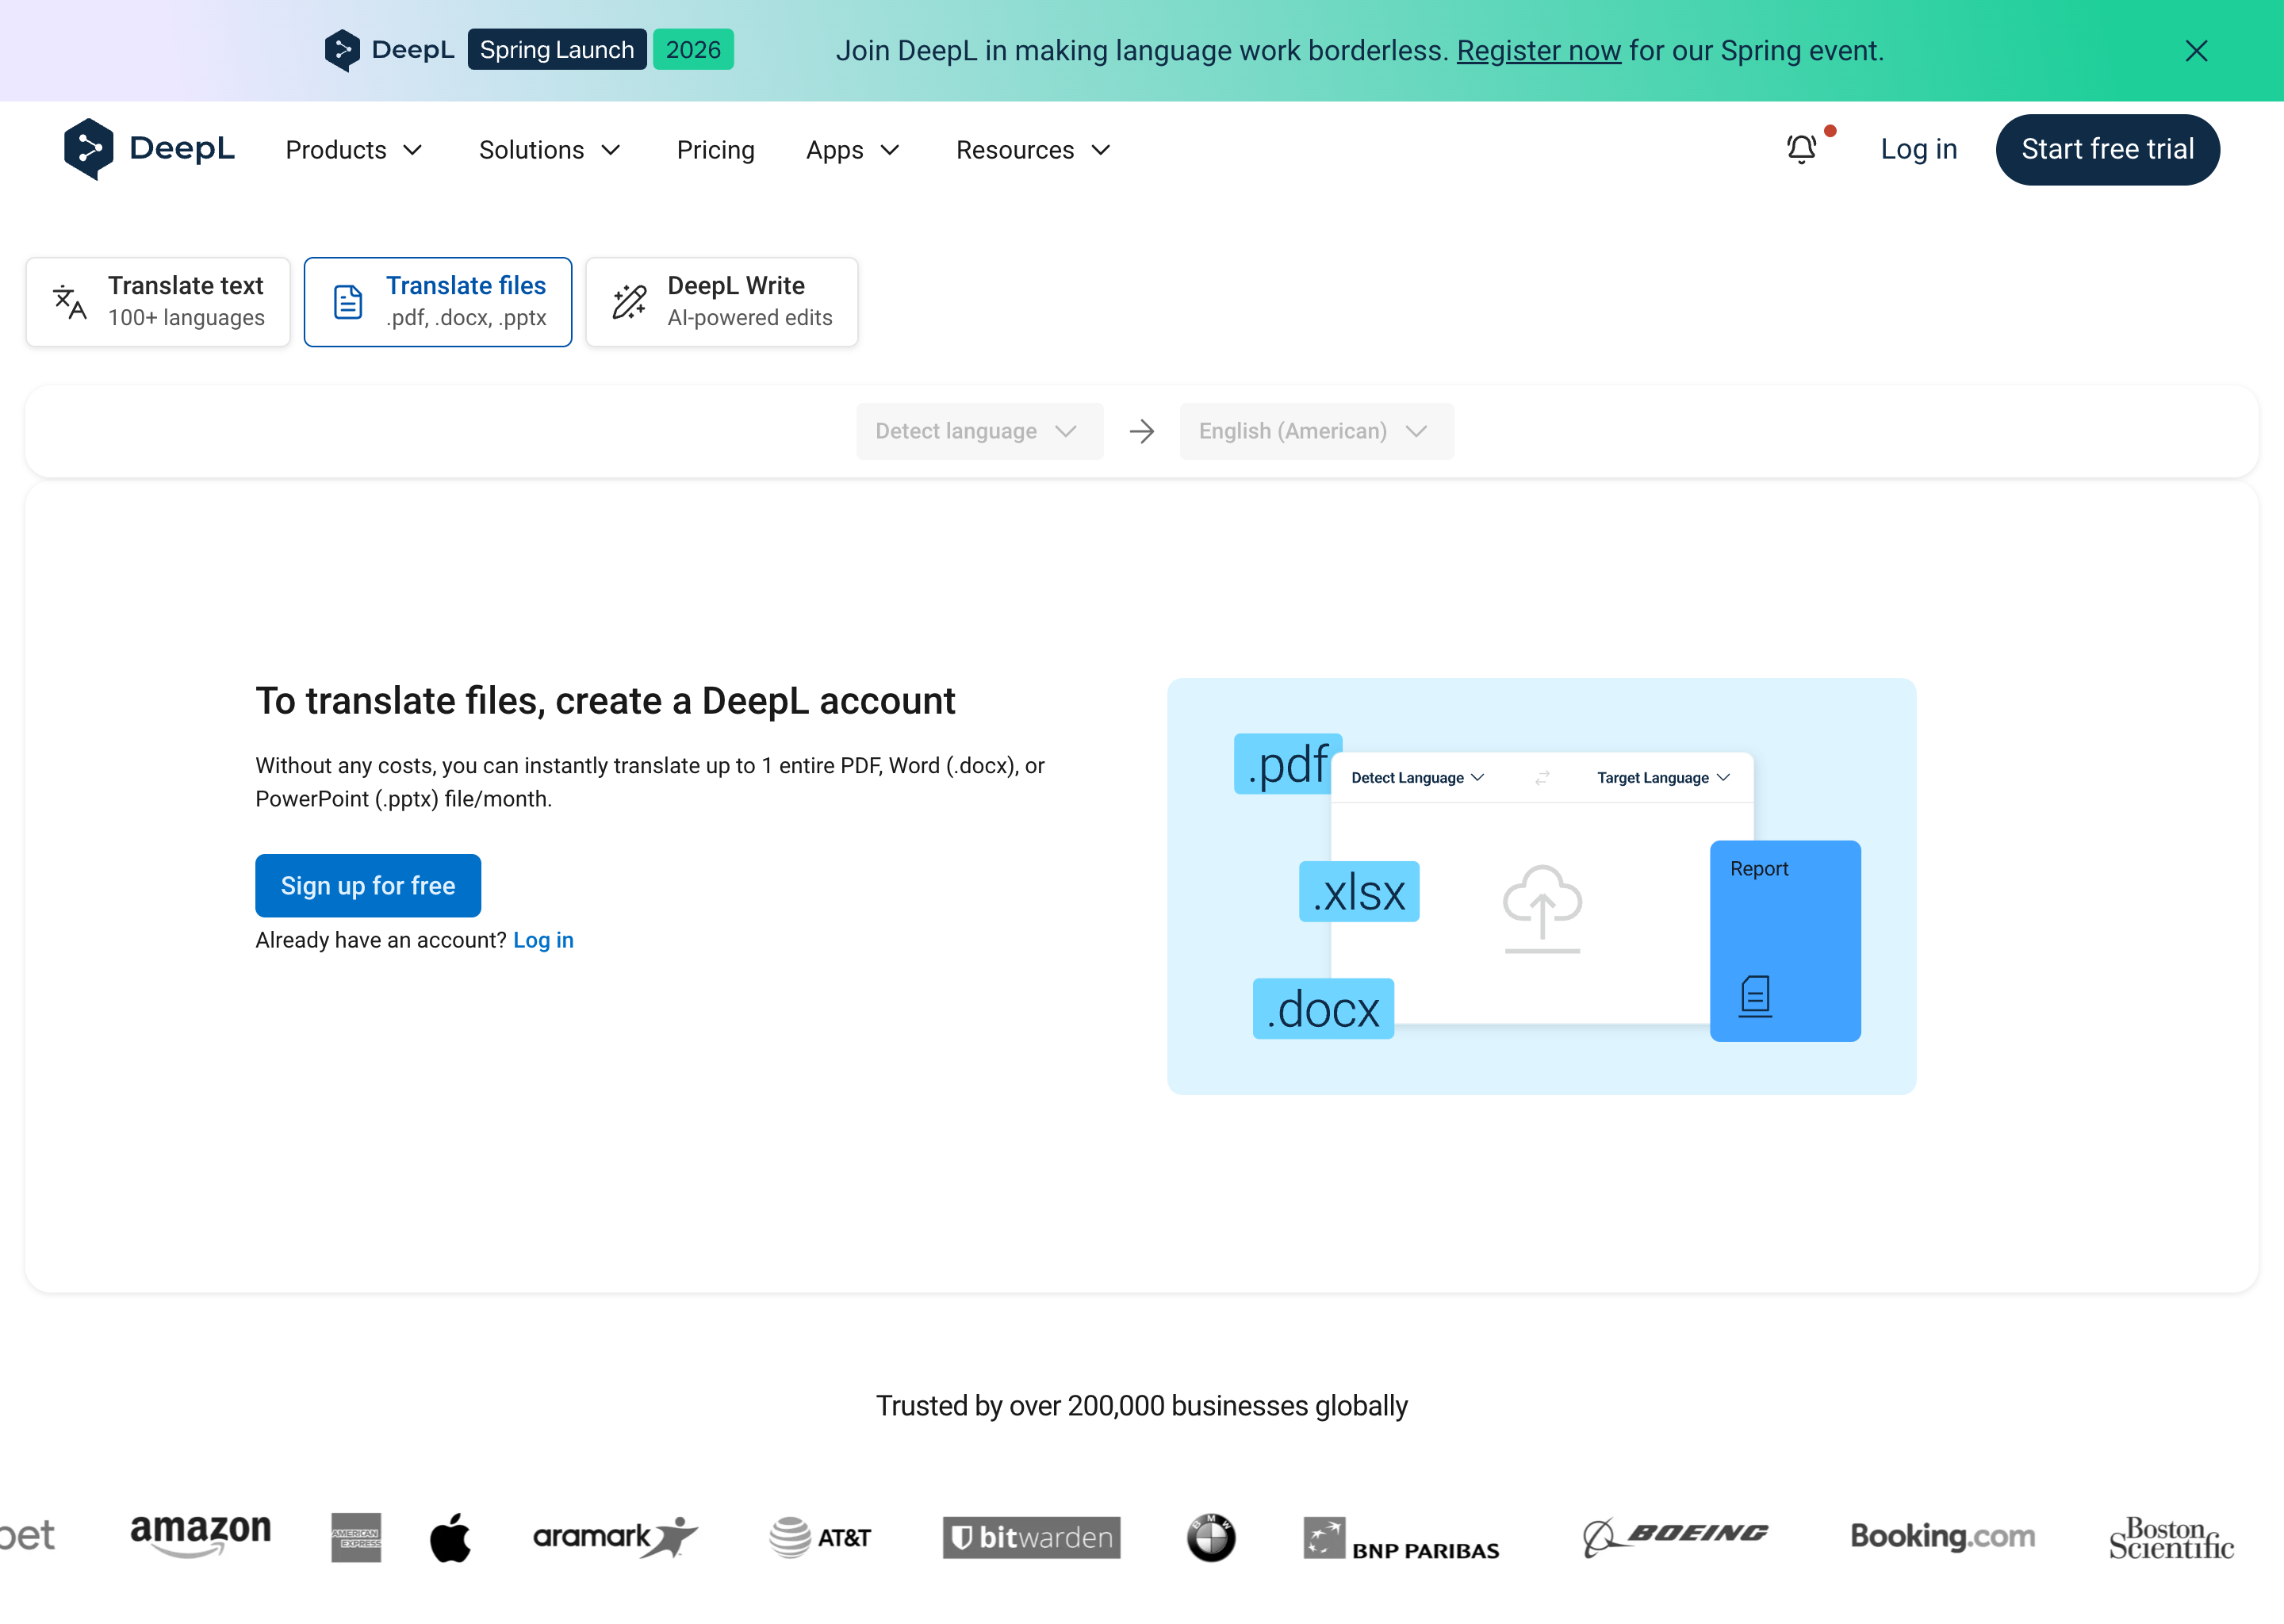Click the DeepL hexagon logo
The image size is (2284, 1624).
coord(89,148)
